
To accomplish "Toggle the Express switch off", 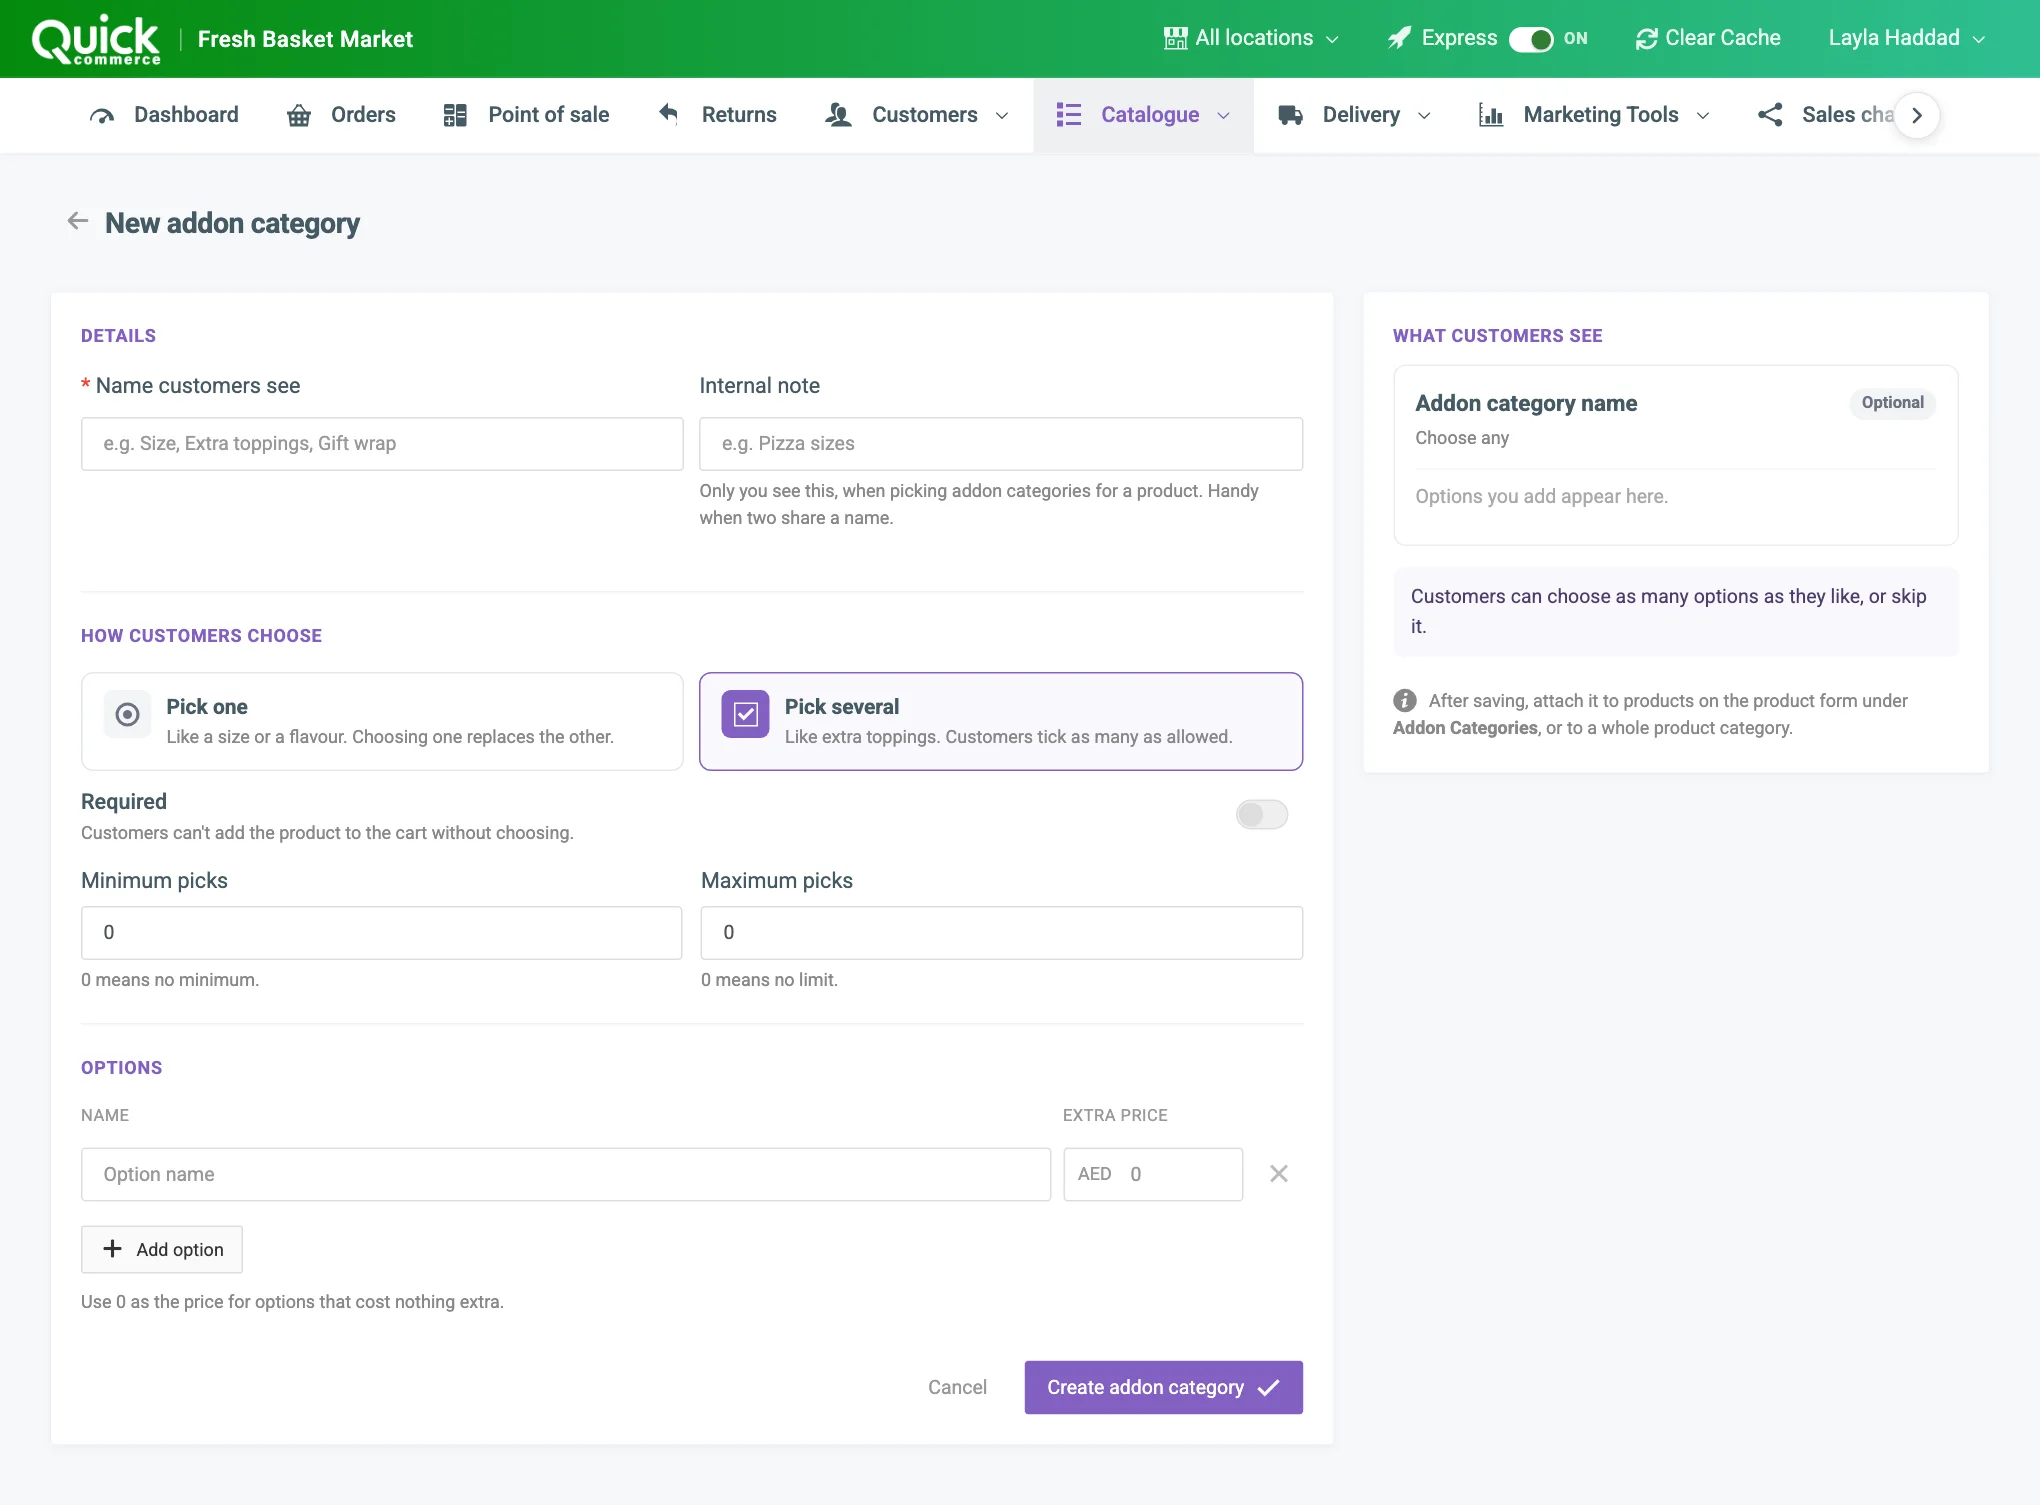I will [1531, 39].
